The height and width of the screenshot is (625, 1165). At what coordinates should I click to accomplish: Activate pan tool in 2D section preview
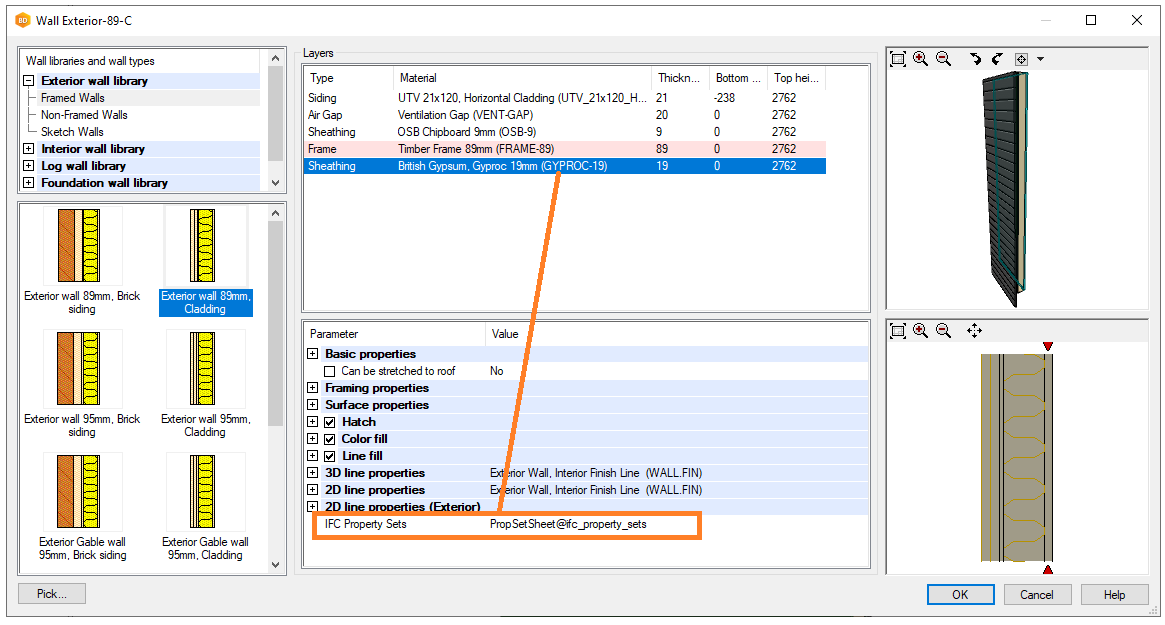click(x=975, y=331)
